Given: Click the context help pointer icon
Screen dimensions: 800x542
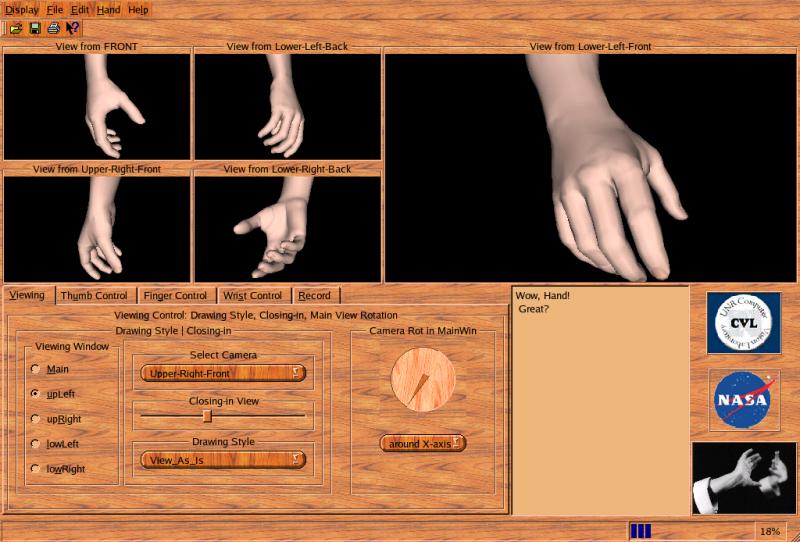Looking at the screenshot, I should [x=72, y=29].
